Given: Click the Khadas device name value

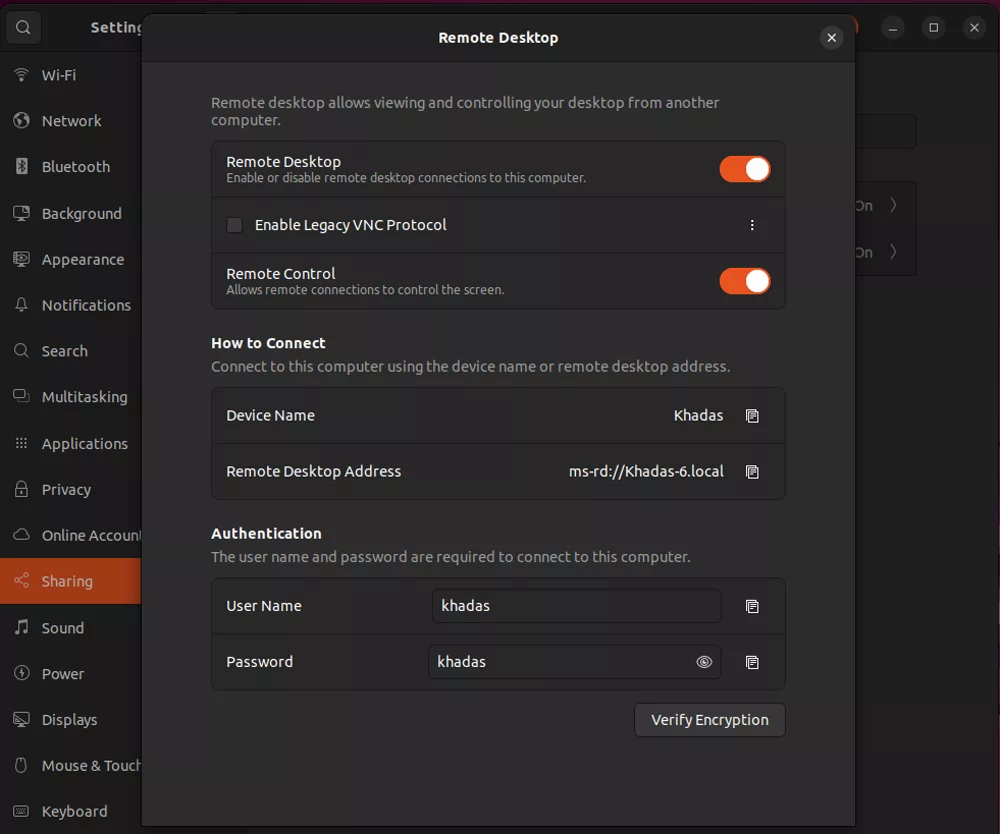Looking at the screenshot, I should (698, 416).
